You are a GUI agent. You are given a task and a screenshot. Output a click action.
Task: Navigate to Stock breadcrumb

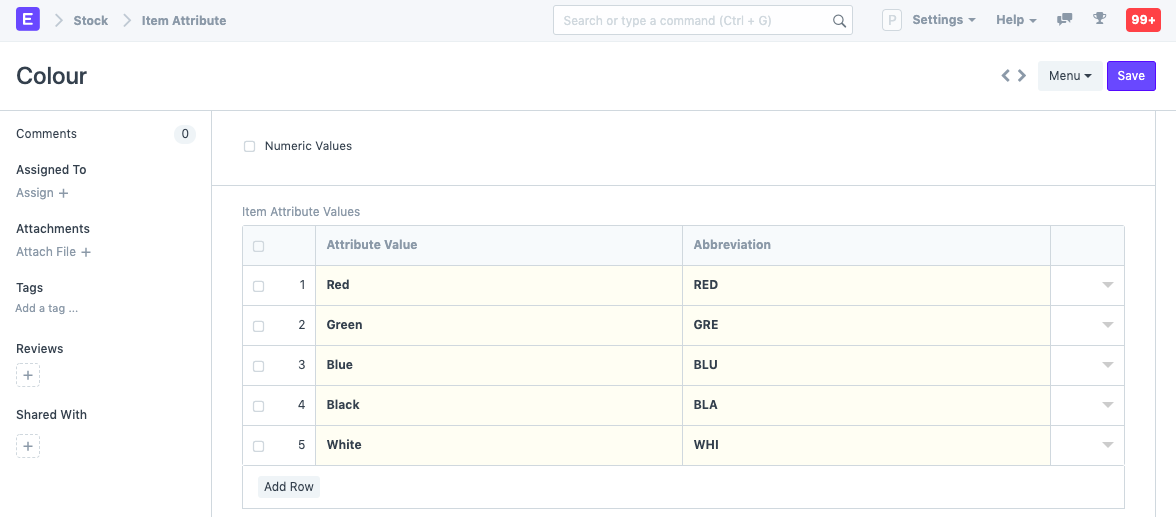[x=90, y=20]
